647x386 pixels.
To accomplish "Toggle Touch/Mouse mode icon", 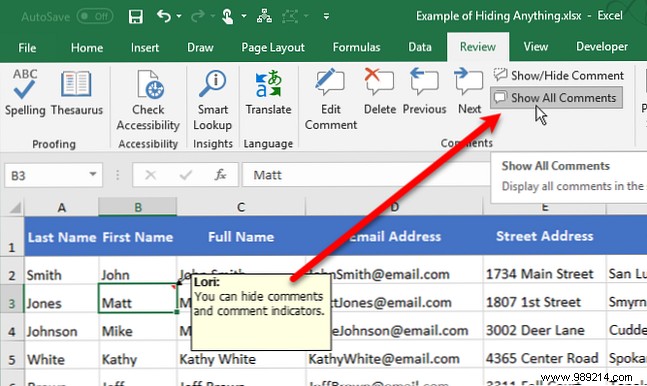I will (x=227, y=17).
